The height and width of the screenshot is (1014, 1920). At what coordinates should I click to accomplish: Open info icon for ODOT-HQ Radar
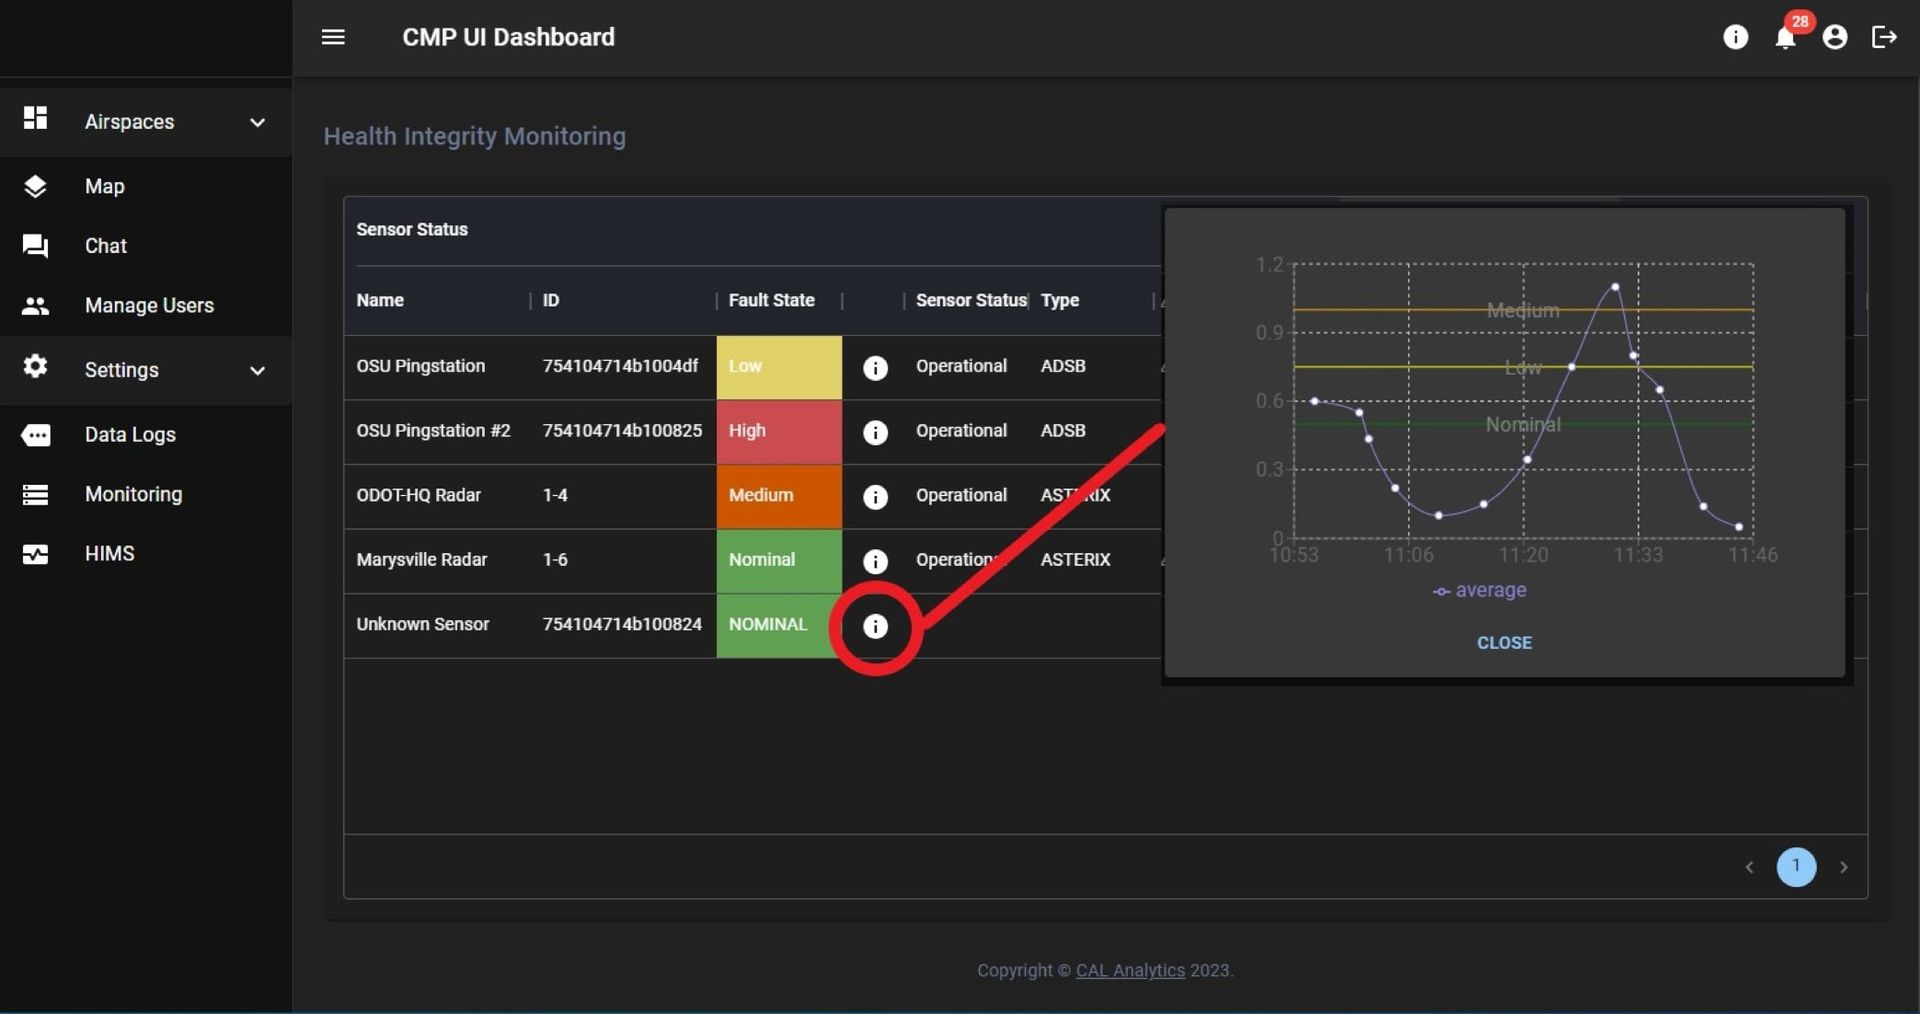875,497
